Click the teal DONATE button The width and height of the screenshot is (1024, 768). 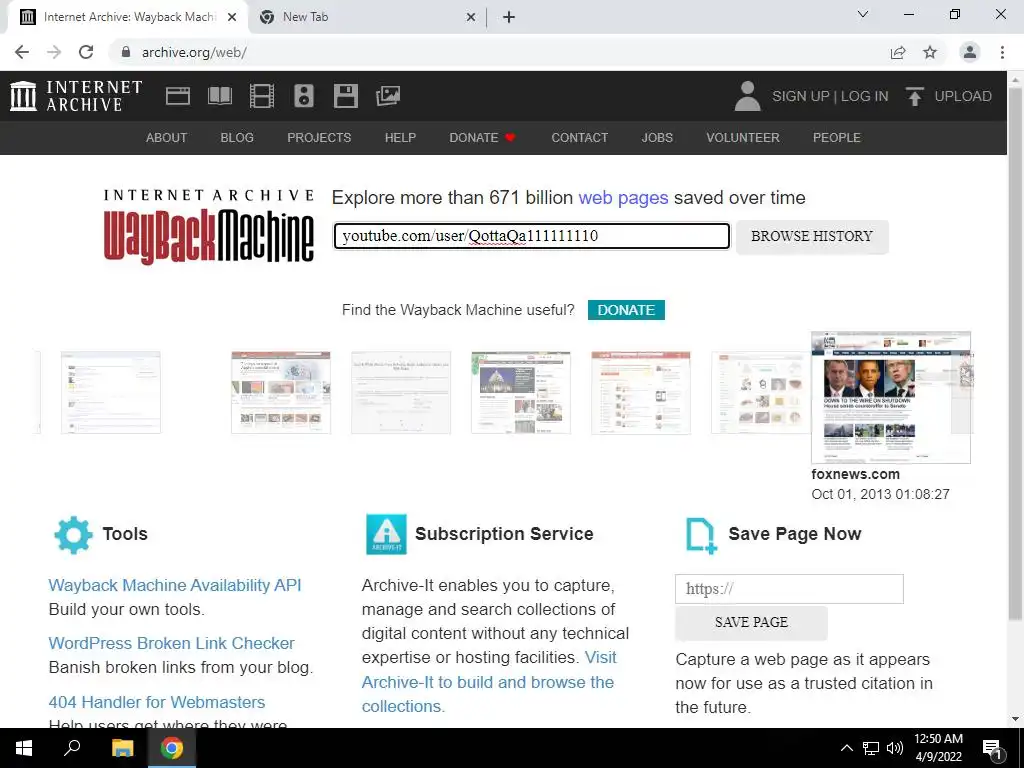(626, 310)
